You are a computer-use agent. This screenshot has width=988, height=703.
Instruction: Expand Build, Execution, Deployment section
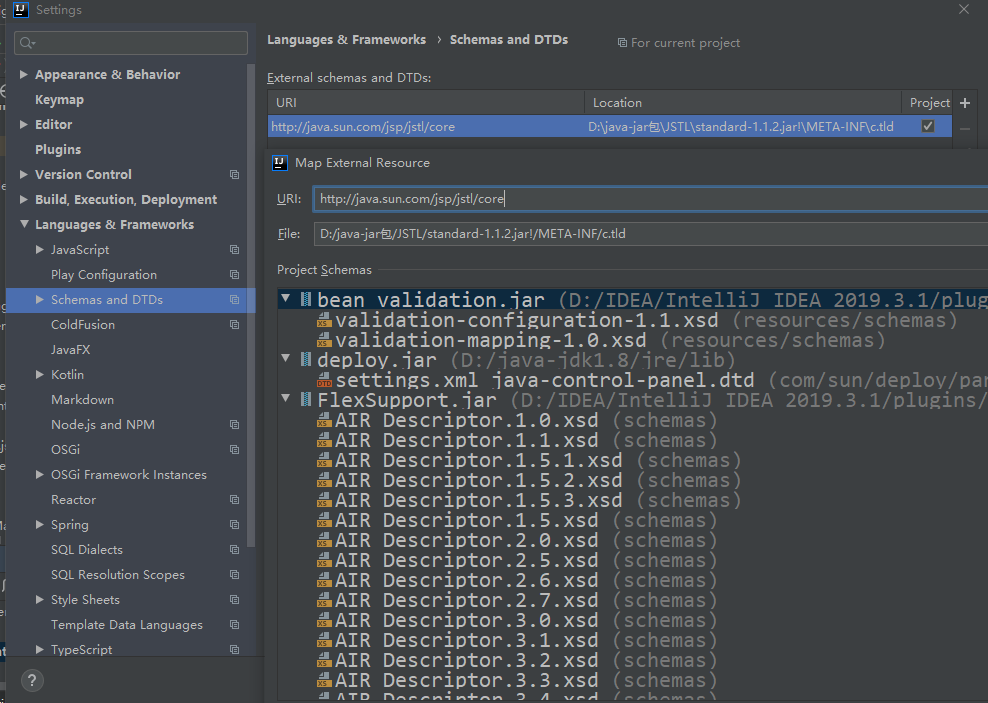24,200
